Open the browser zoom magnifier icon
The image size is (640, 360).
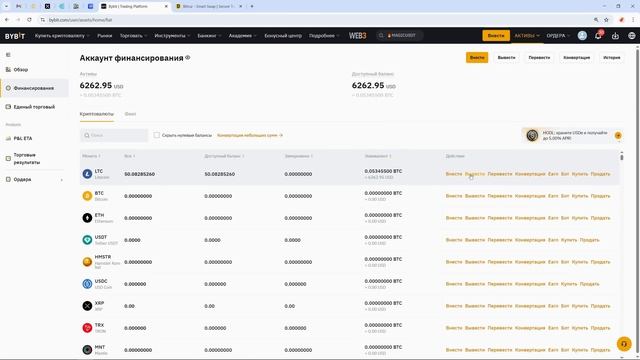click(596, 20)
